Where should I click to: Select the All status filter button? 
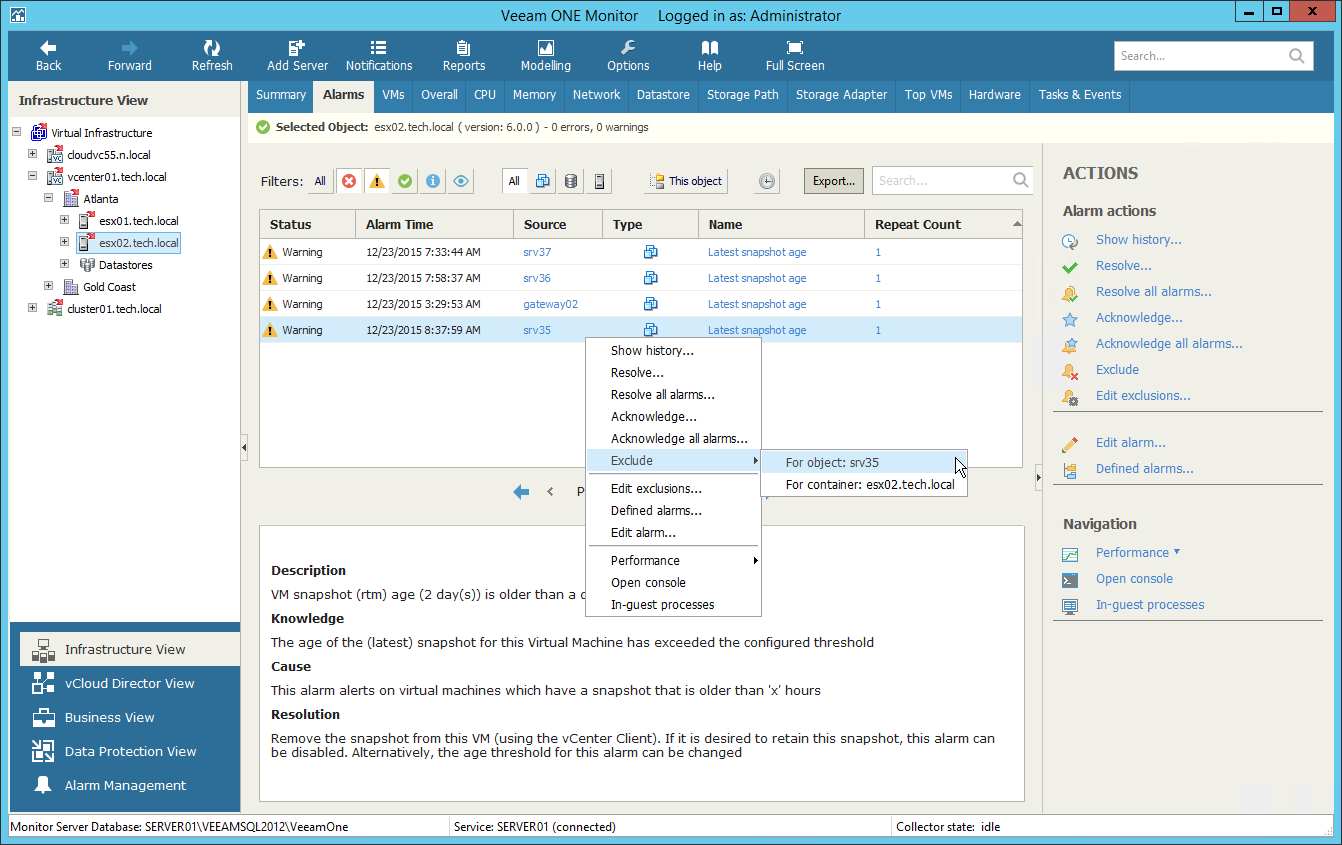coord(320,181)
